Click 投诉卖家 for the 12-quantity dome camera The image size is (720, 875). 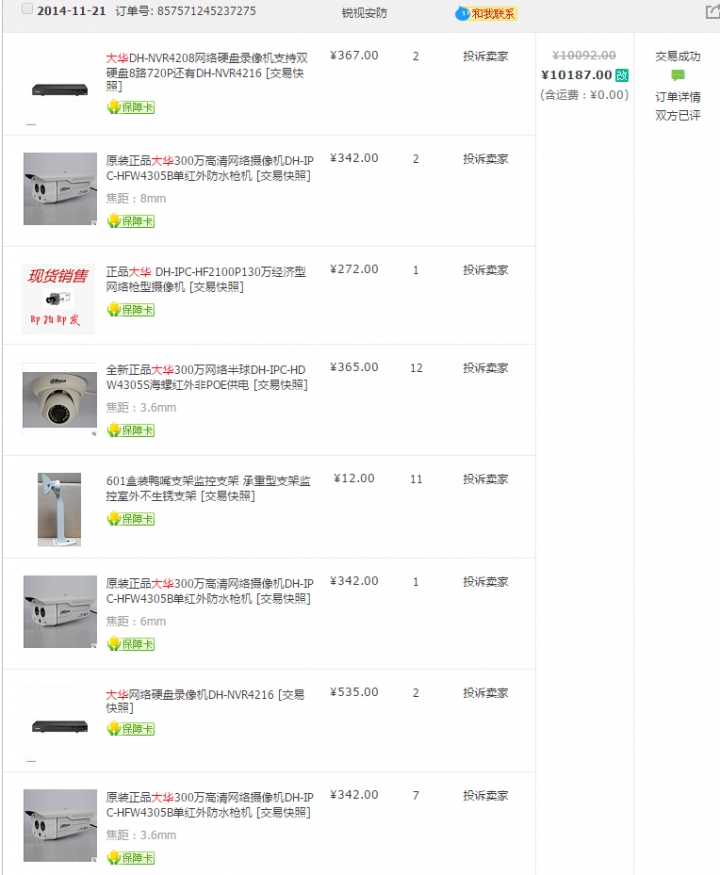486,368
